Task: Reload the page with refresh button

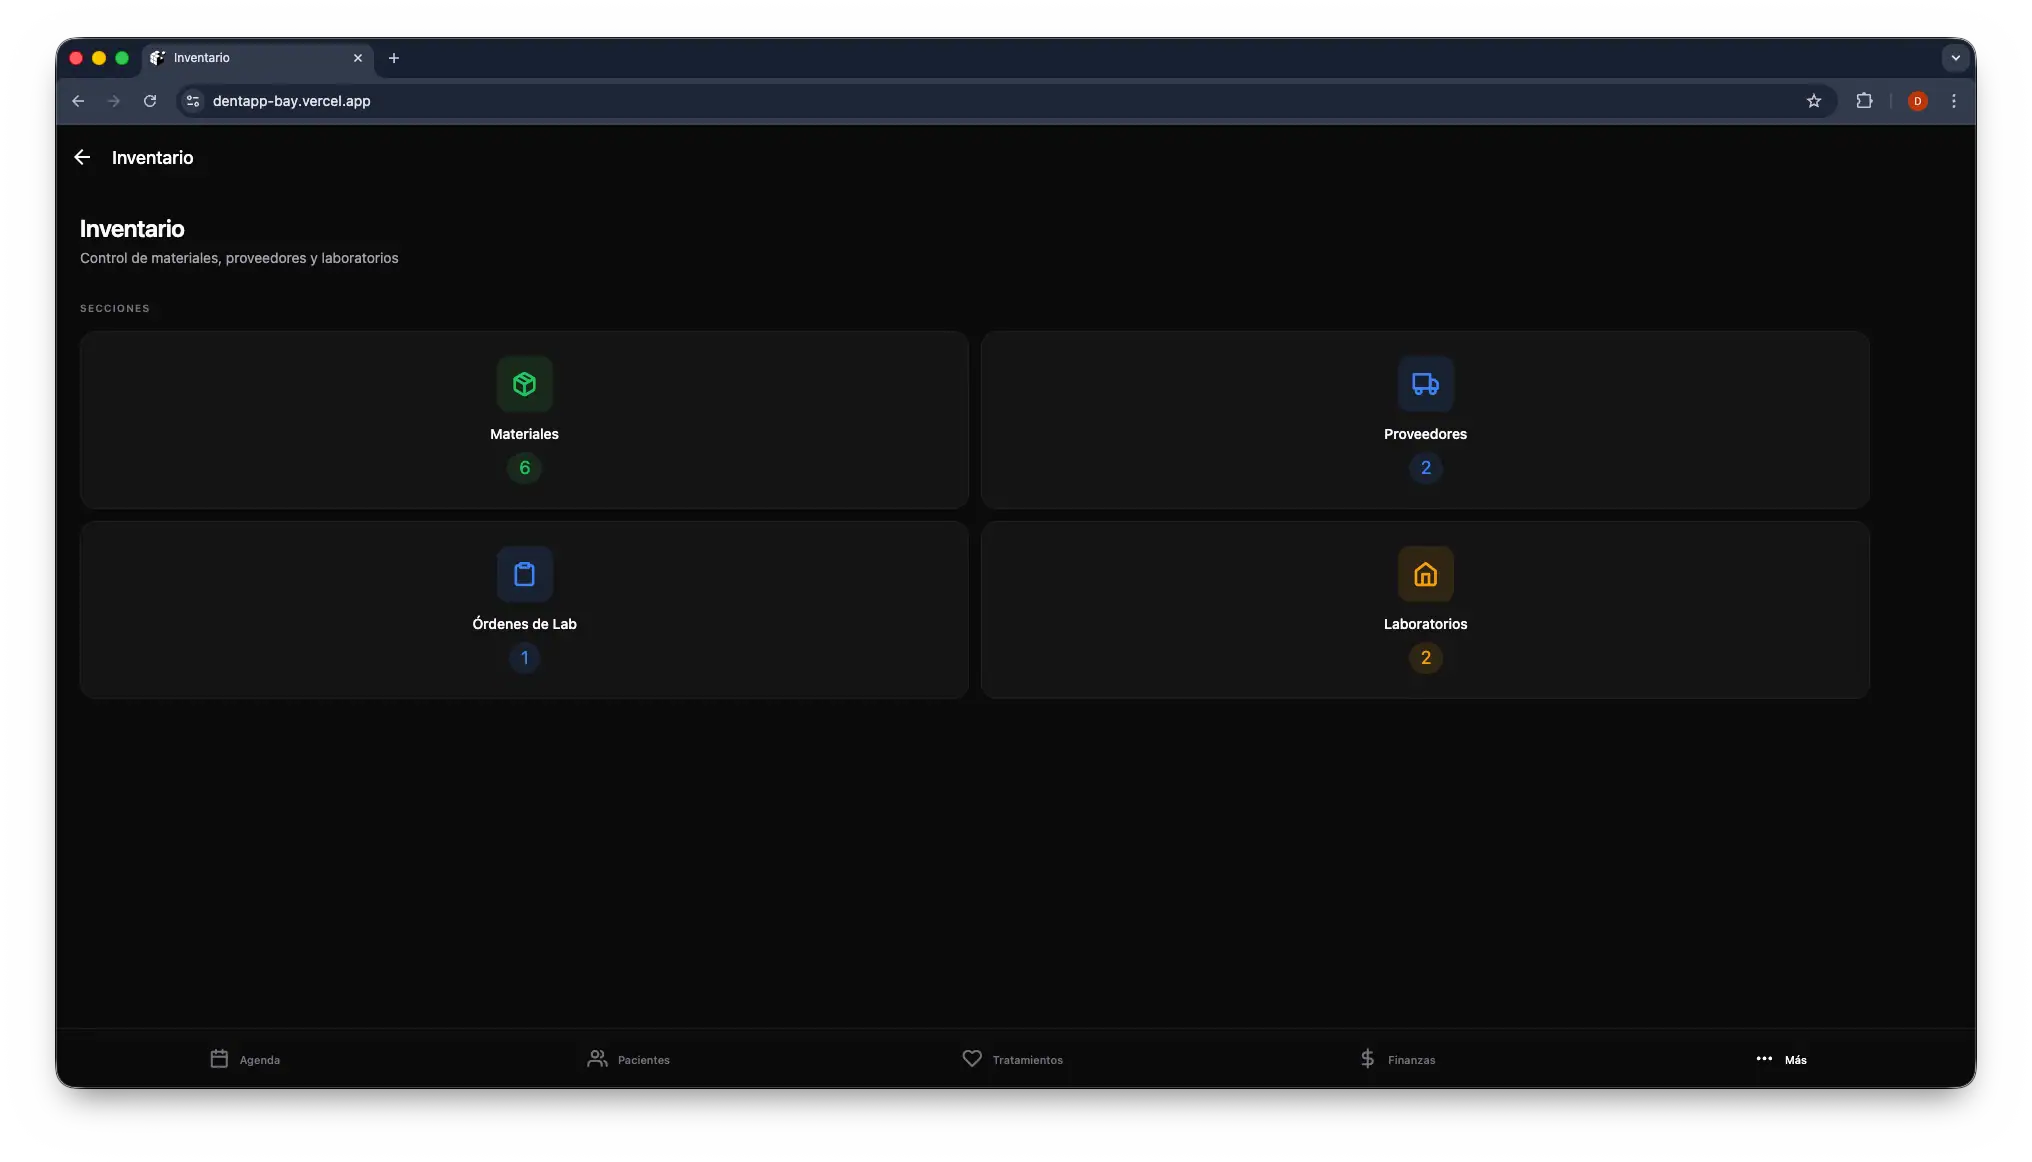Action: coord(150,101)
